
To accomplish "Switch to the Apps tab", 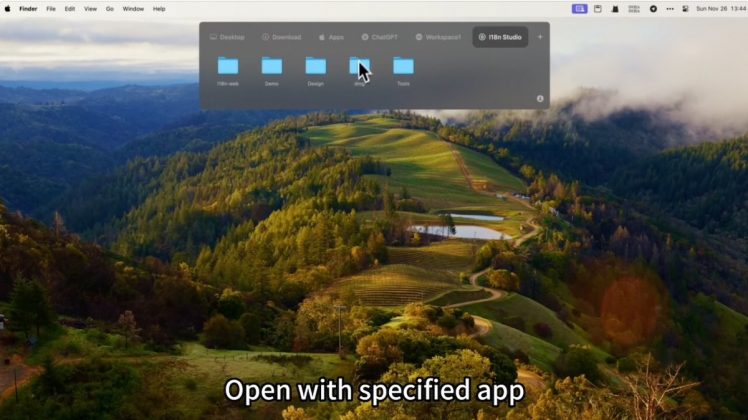I will point(331,37).
